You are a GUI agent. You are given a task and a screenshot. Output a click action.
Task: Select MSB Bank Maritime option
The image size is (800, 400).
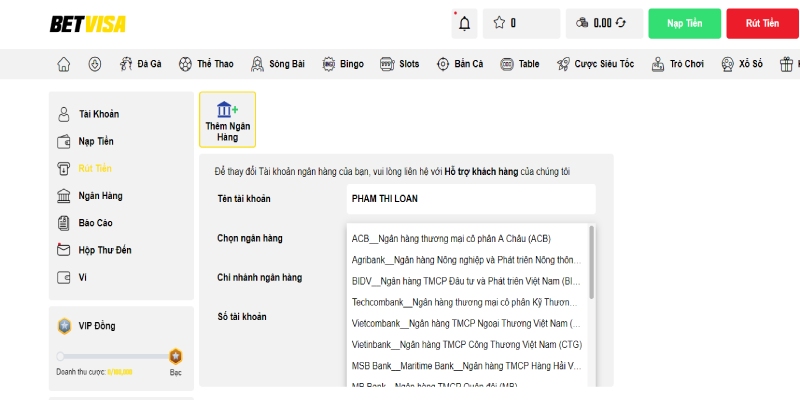(x=467, y=366)
